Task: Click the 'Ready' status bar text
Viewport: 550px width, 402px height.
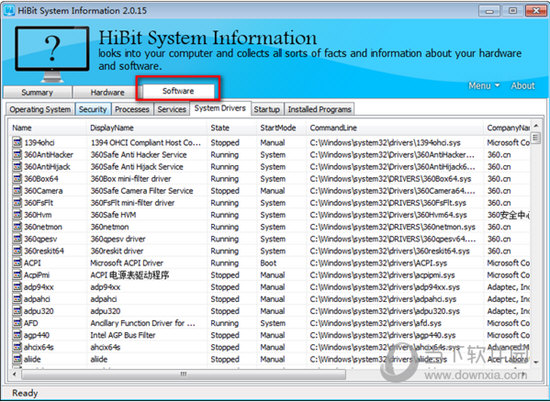Action: (x=25, y=393)
